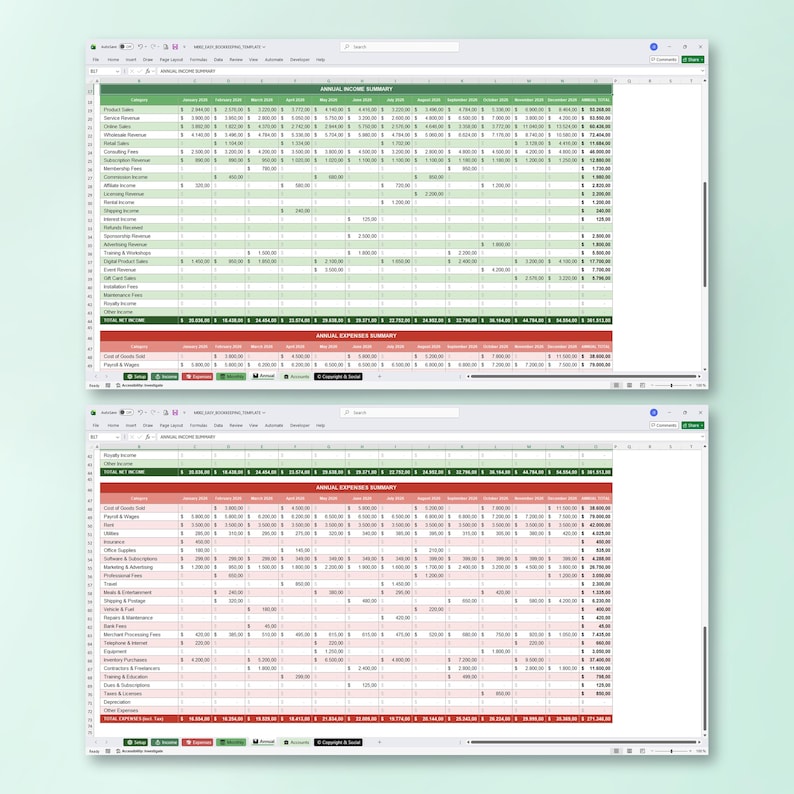Expand the formula bar in upper window
This screenshot has width=794, height=794.
click(x=702, y=71)
